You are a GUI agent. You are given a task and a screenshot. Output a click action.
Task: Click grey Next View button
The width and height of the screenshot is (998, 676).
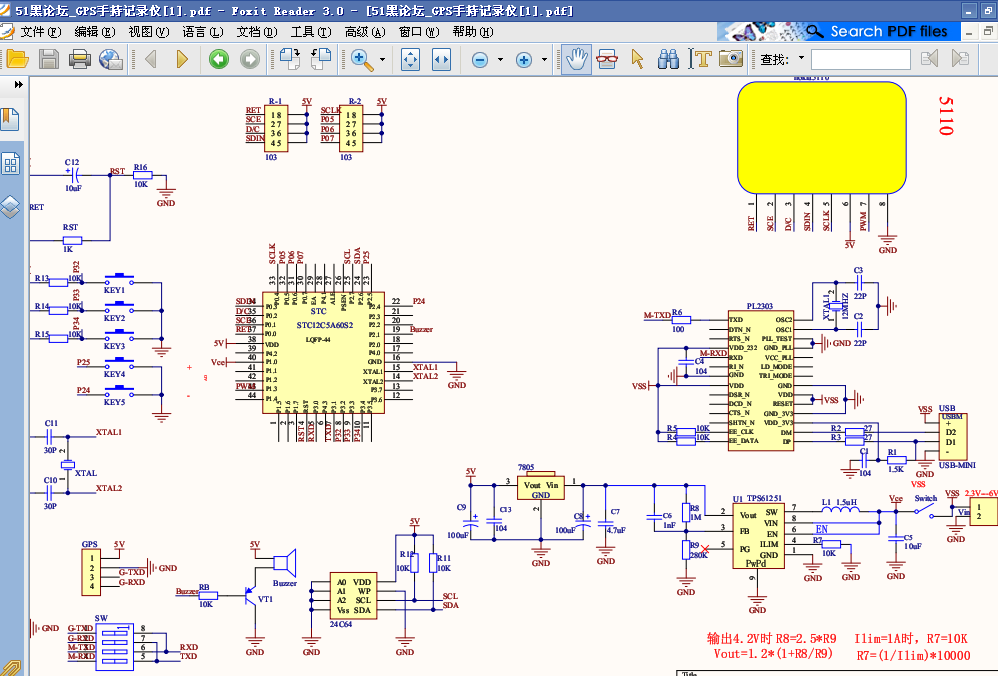pyautogui.click(x=250, y=59)
